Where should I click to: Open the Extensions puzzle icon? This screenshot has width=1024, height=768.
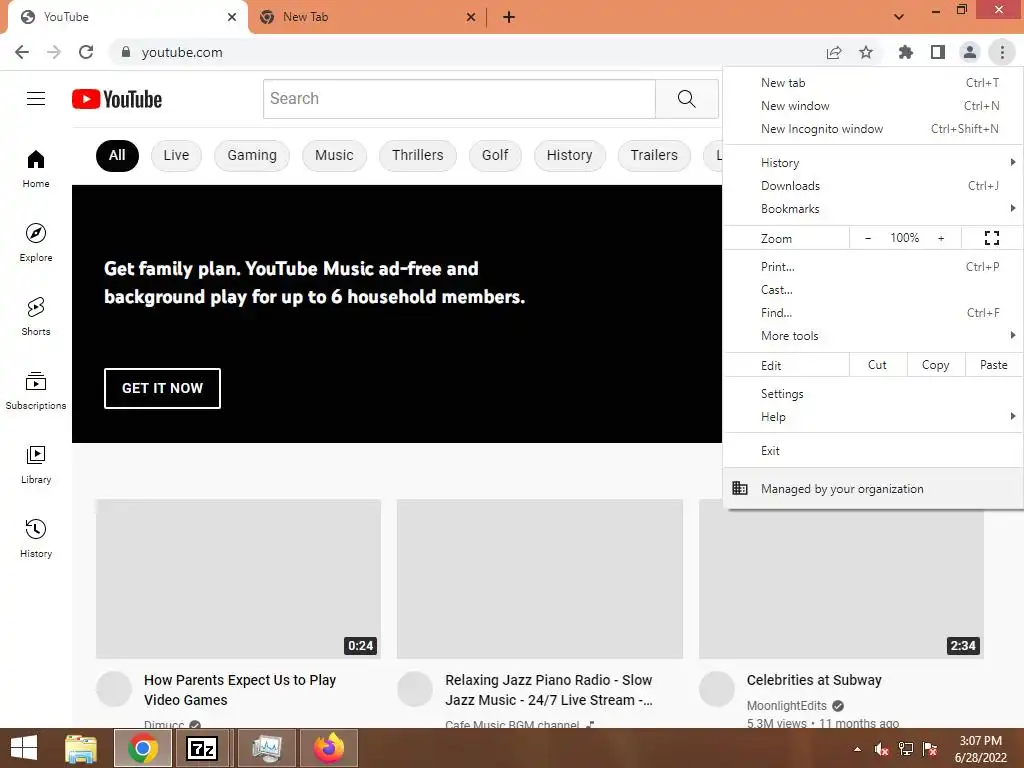point(905,52)
